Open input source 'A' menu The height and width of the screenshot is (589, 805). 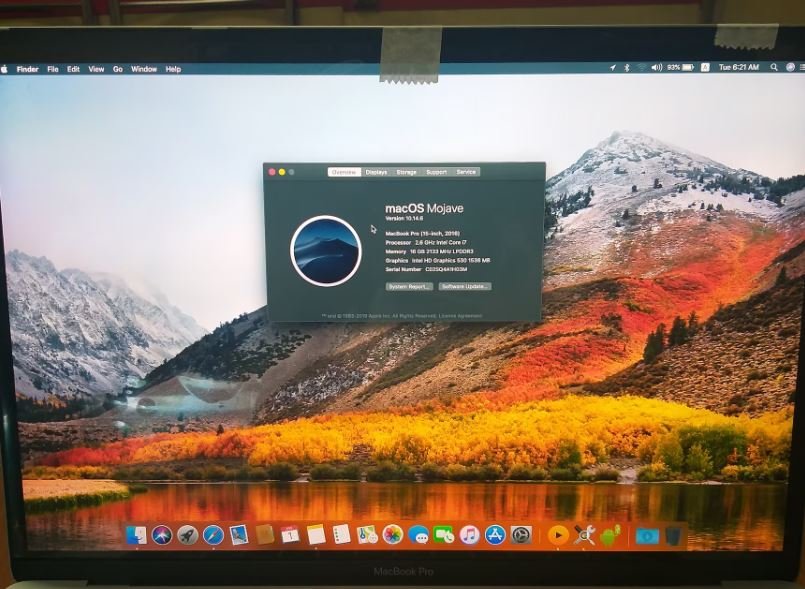pos(705,67)
